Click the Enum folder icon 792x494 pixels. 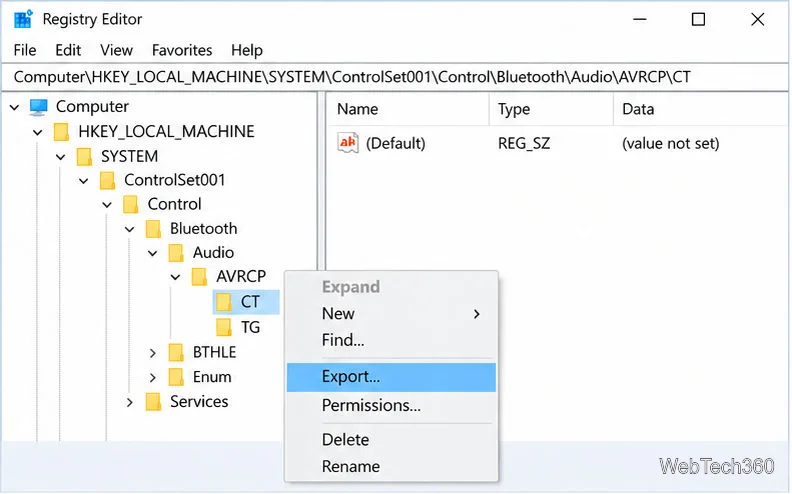pyautogui.click(x=176, y=377)
